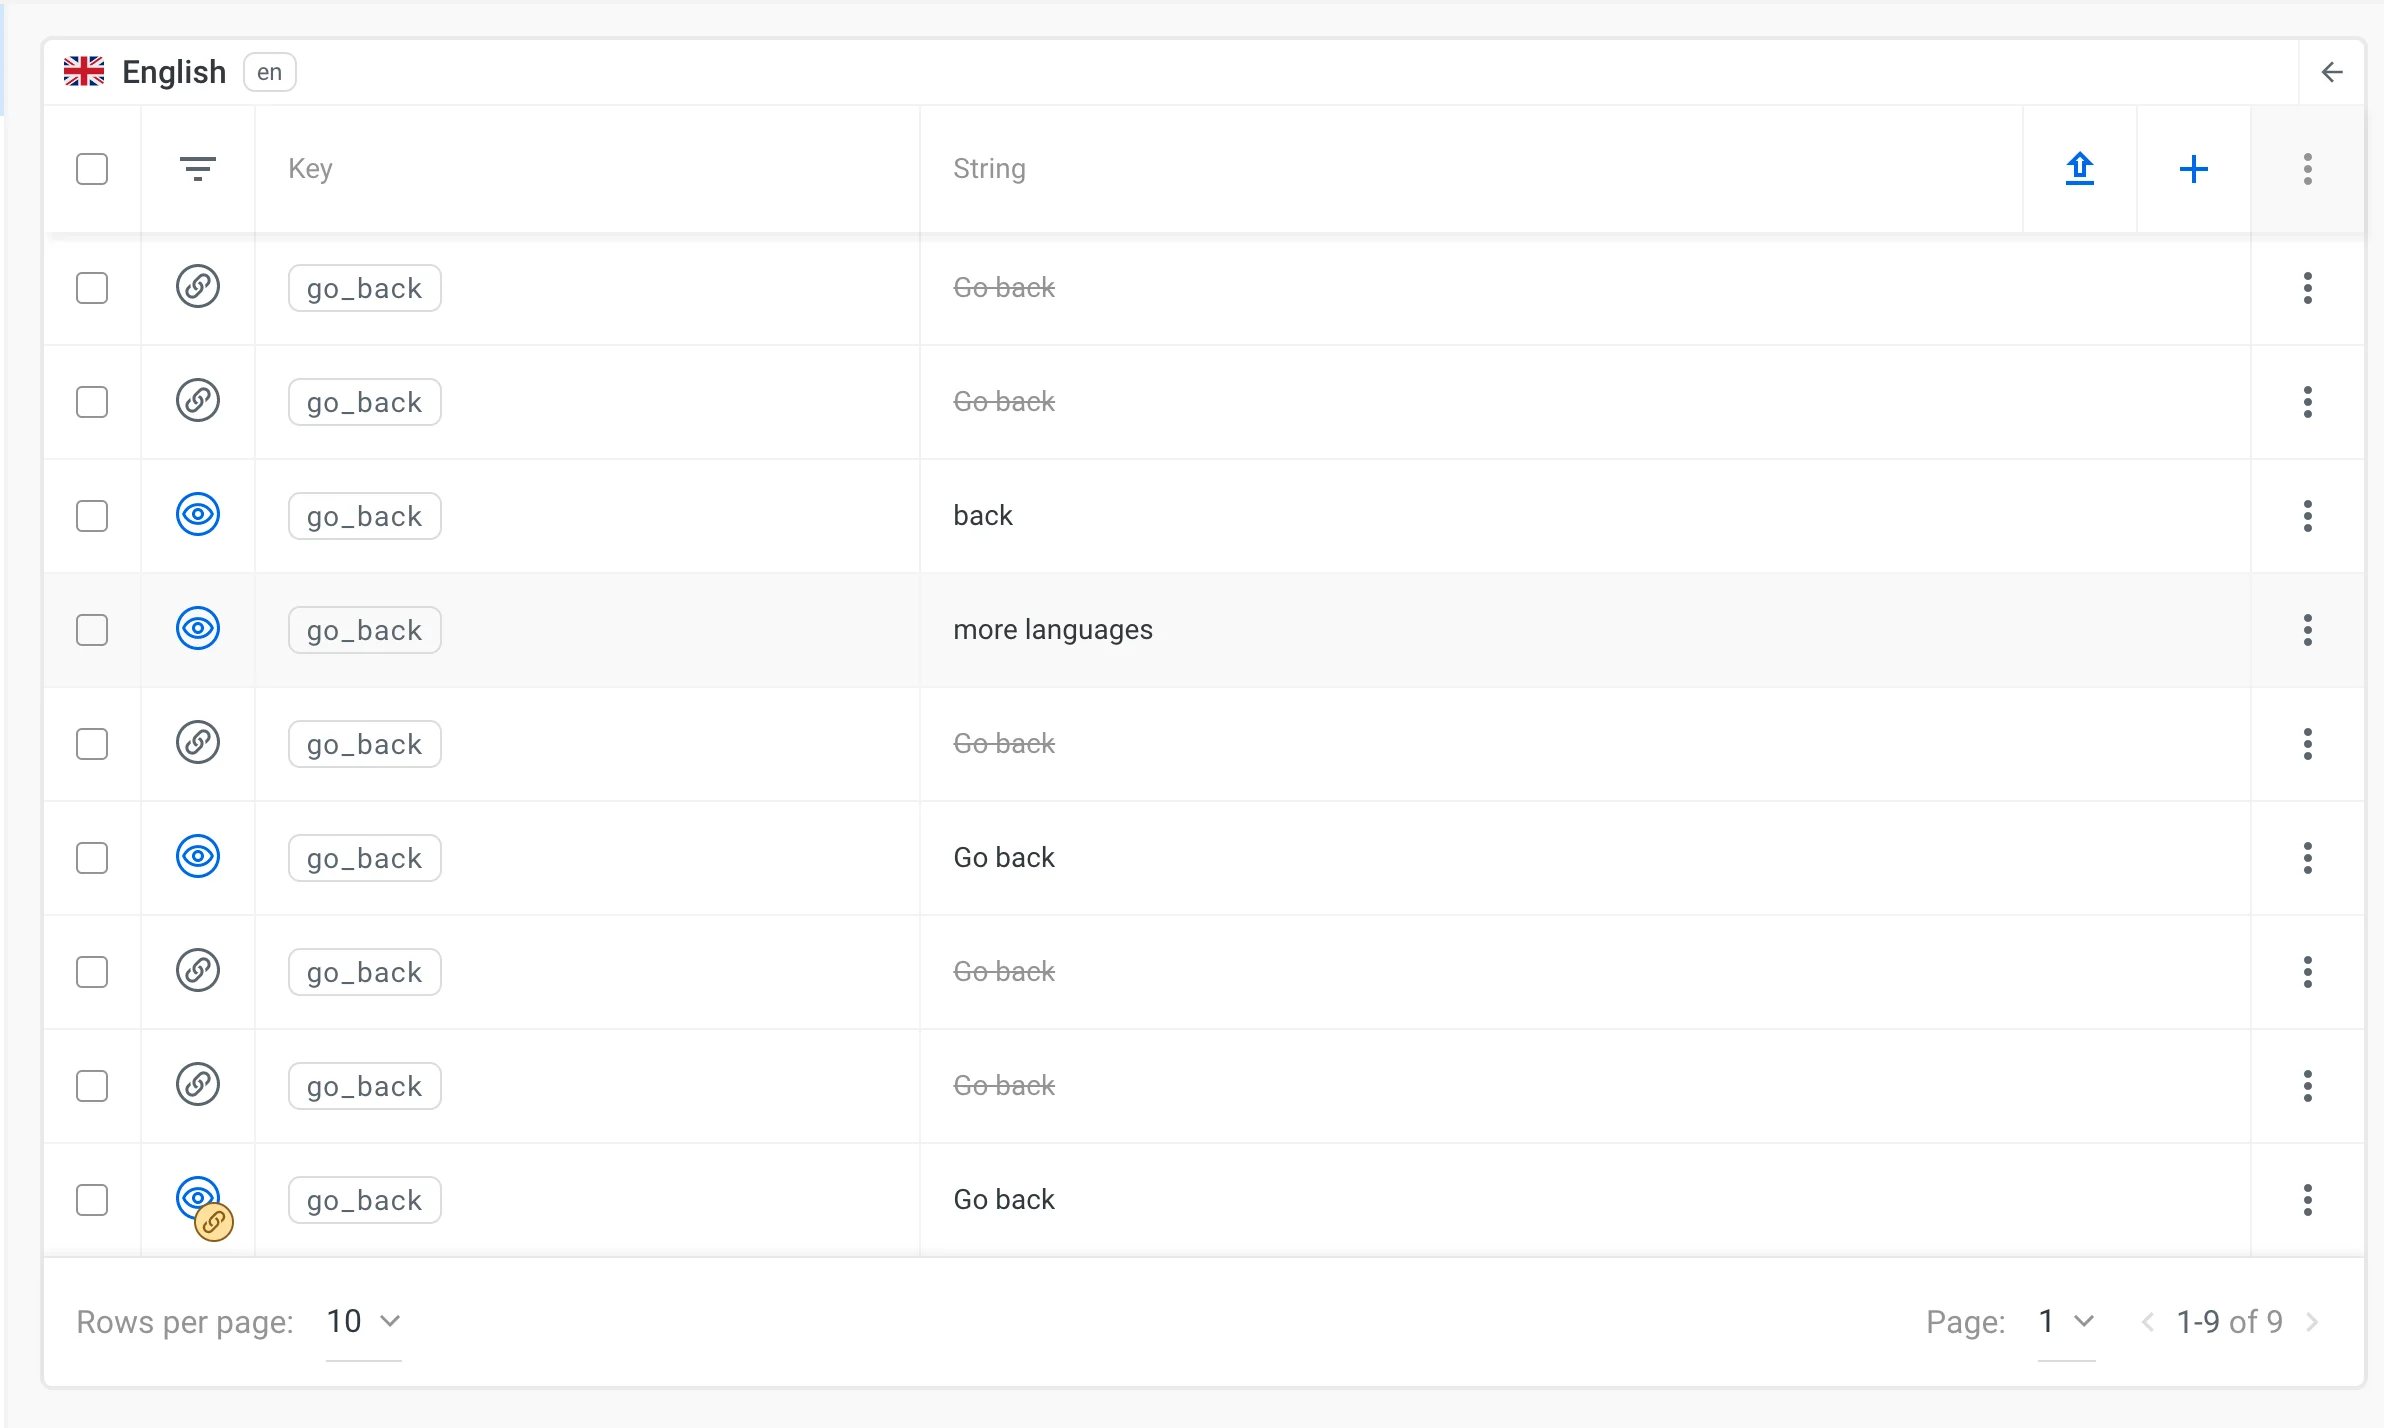Check the checkbox on the "back" row
Screen dimensions: 2384x1428
coord(92,515)
